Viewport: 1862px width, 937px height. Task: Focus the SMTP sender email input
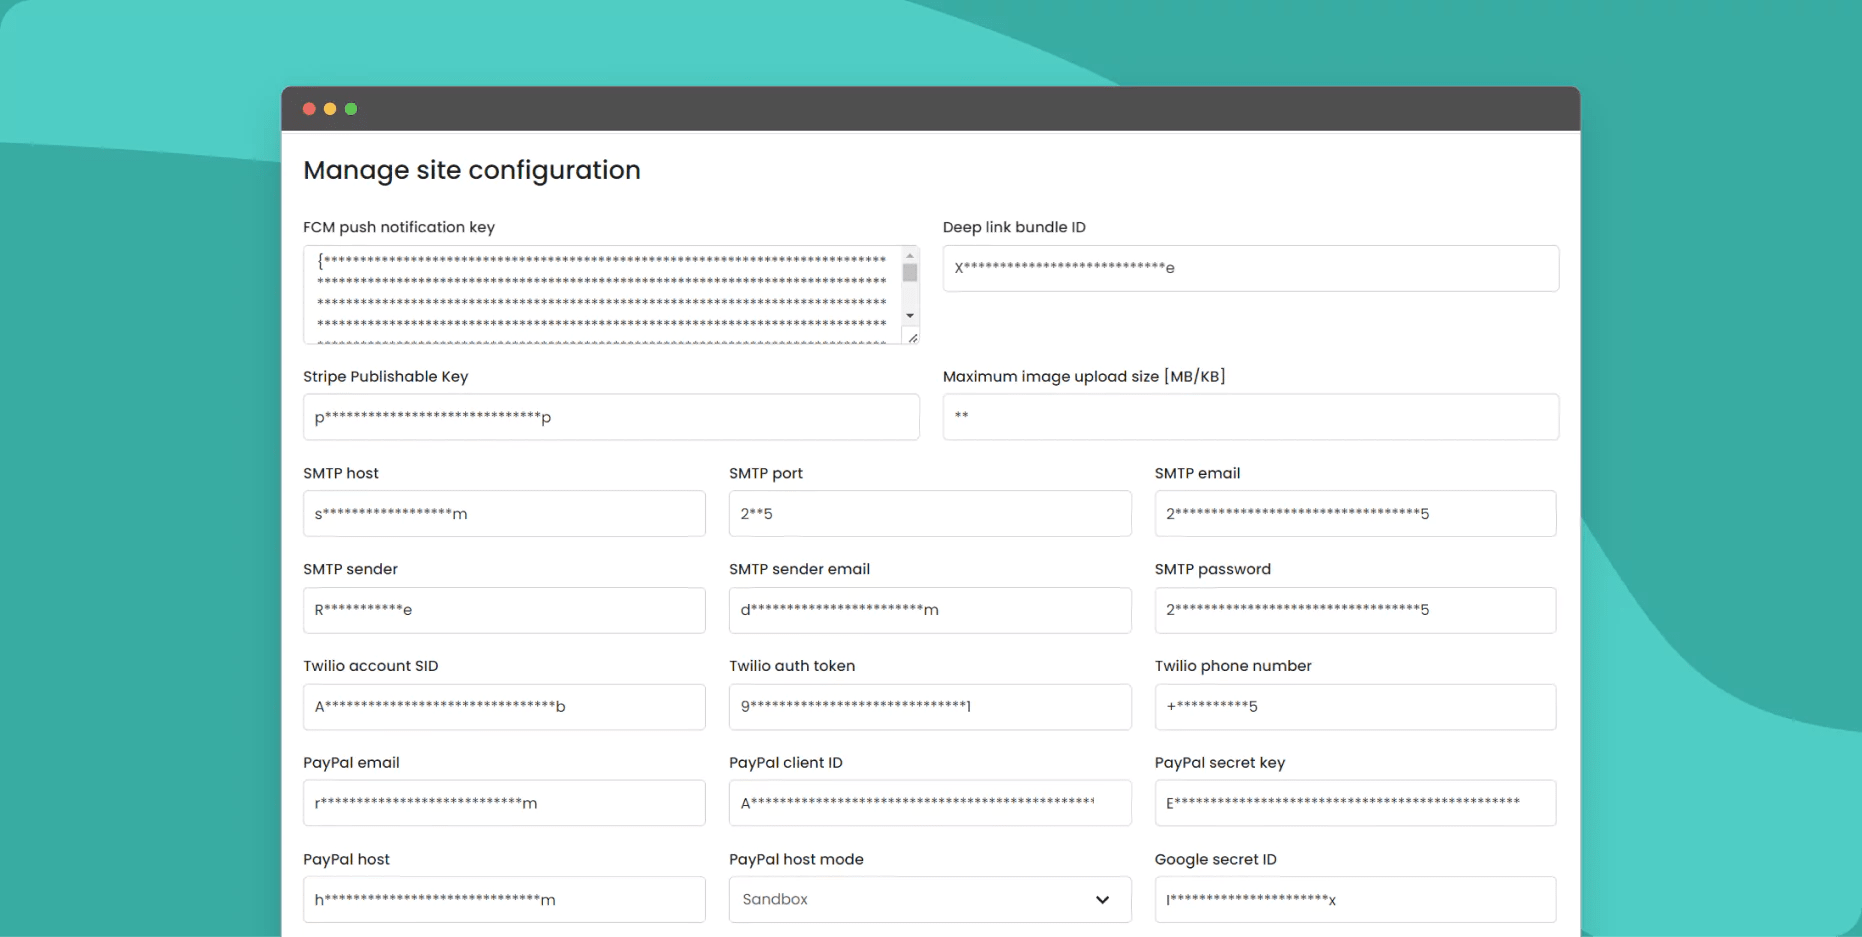(930, 610)
